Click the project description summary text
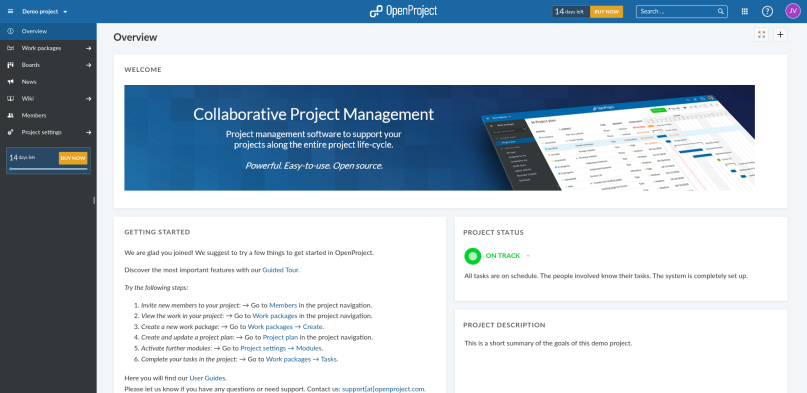Image resolution: width=807 pixels, height=393 pixels. [x=548, y=344]
